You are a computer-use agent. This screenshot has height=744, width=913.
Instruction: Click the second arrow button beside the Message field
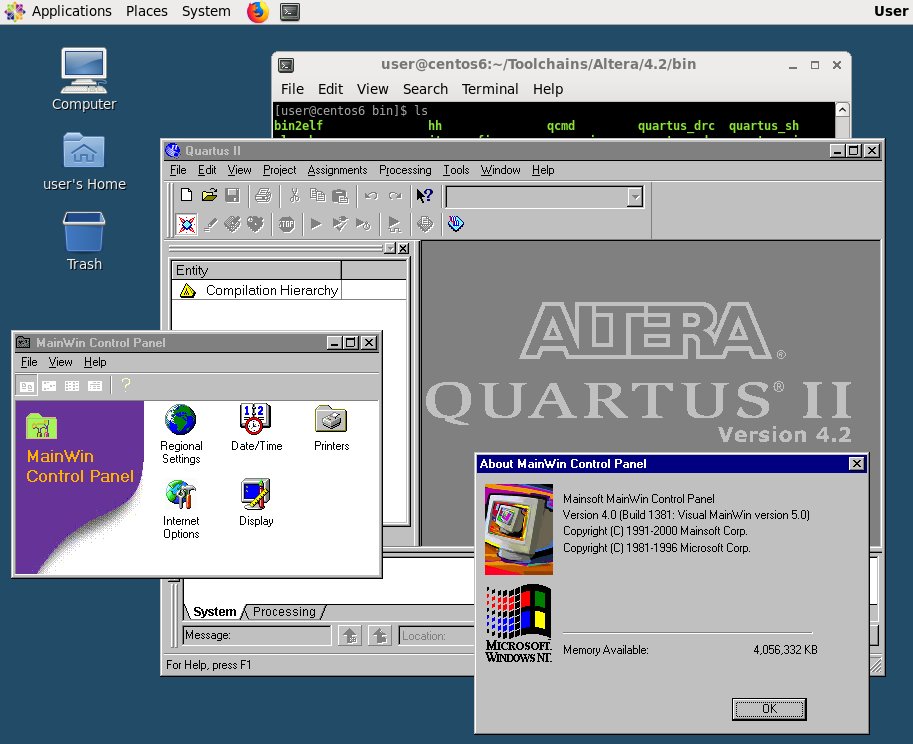click(380, 636)
